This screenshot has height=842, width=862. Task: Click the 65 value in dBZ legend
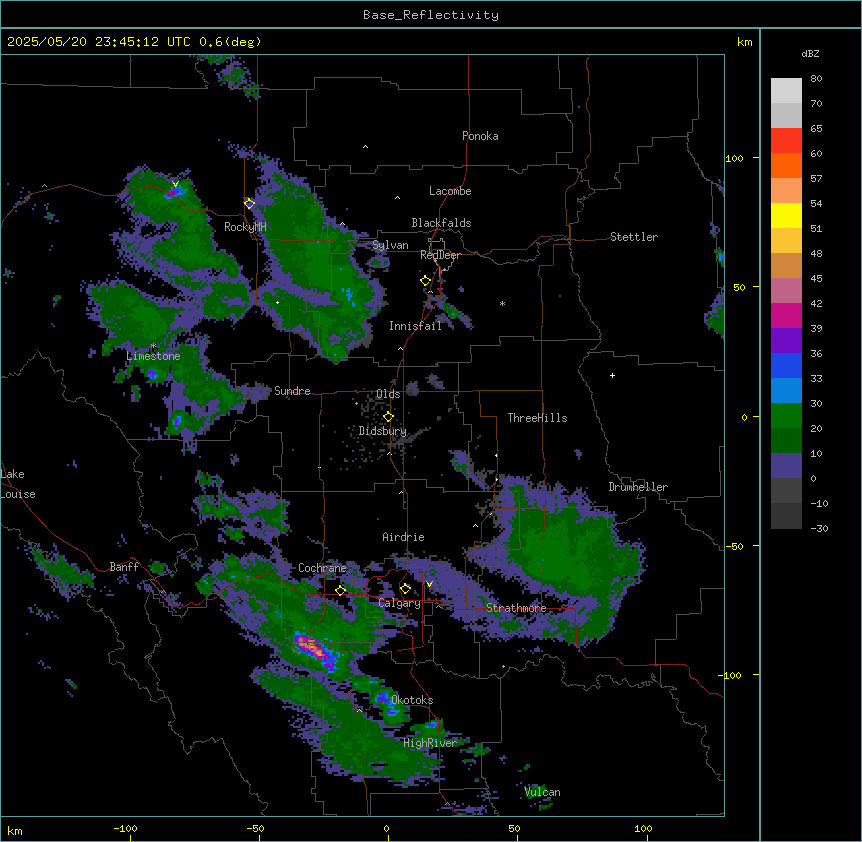816,129
